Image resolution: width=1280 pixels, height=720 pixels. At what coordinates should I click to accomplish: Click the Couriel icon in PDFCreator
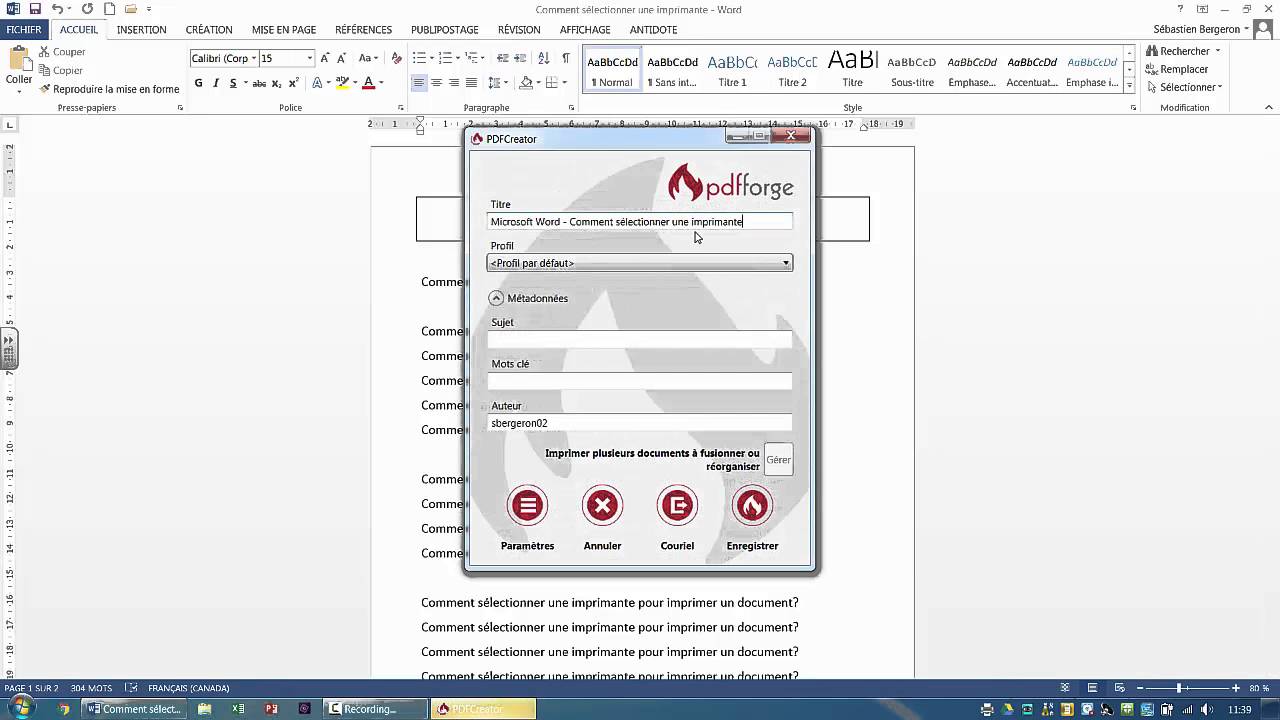[x=677, y=506]
